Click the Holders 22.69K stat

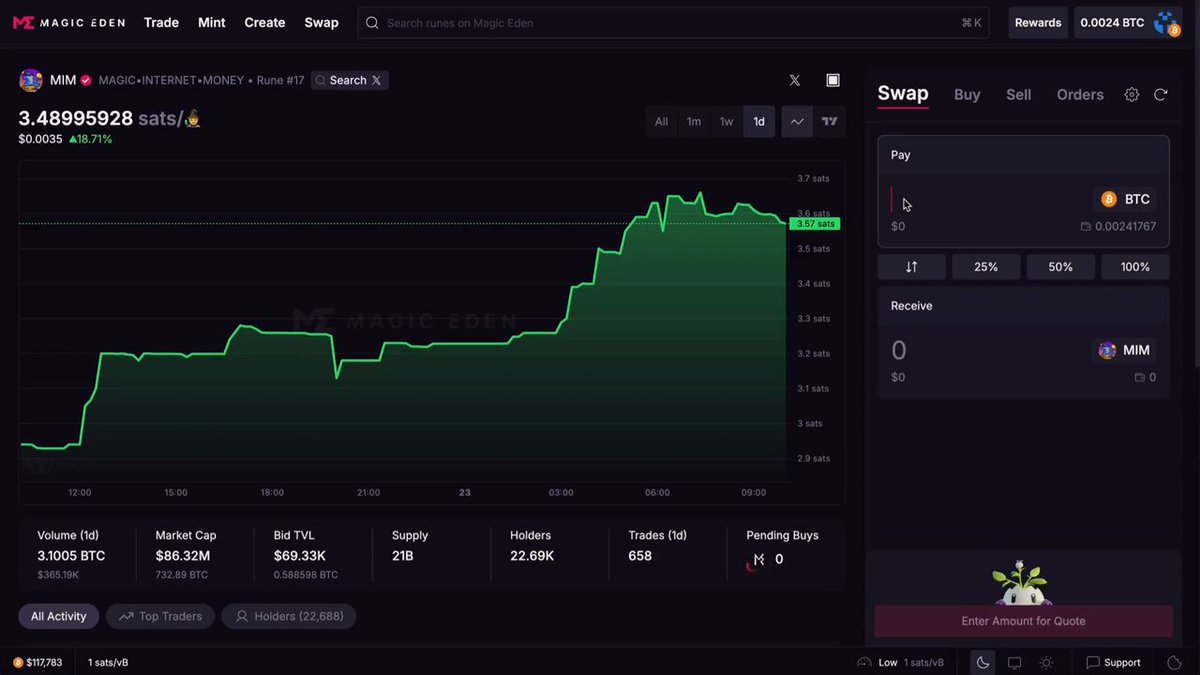[532, 546]
